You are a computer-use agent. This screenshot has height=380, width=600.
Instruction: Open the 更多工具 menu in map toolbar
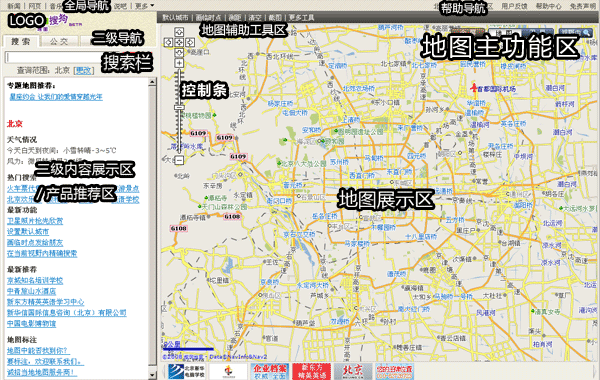pyautogui.click(x=301, y=18)
